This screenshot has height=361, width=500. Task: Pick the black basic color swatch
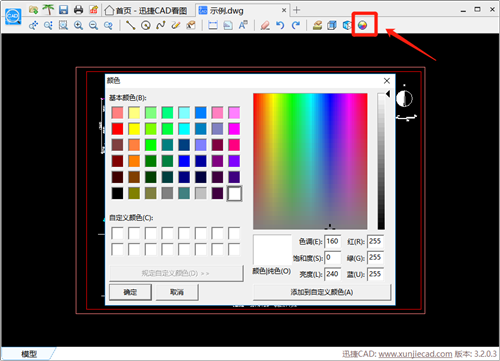(x=117, y=193)
